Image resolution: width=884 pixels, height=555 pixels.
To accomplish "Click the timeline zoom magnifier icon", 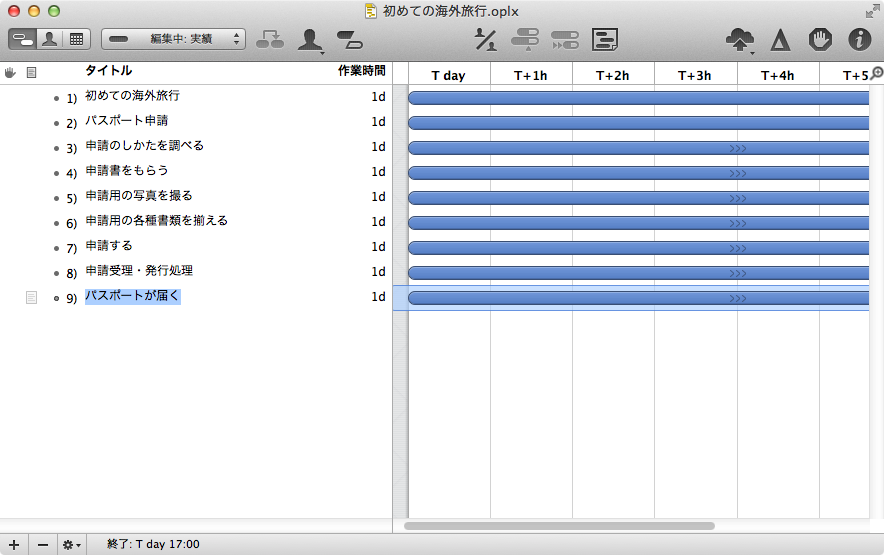I will [877, 73].
